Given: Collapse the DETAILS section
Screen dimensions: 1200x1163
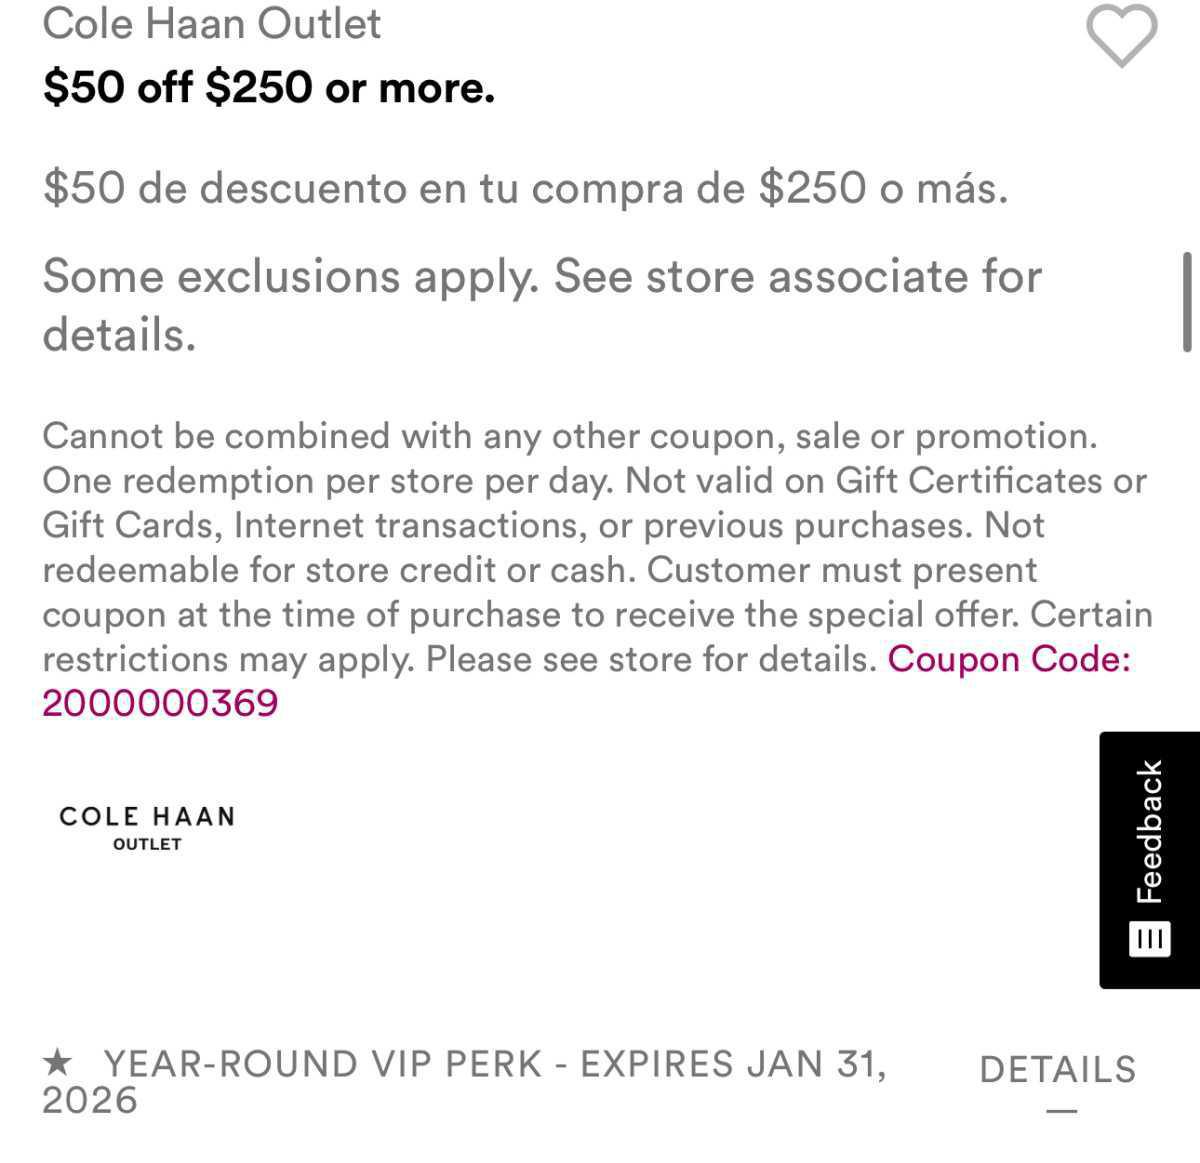Looking at the screenshot, I should [1057, 1069].
